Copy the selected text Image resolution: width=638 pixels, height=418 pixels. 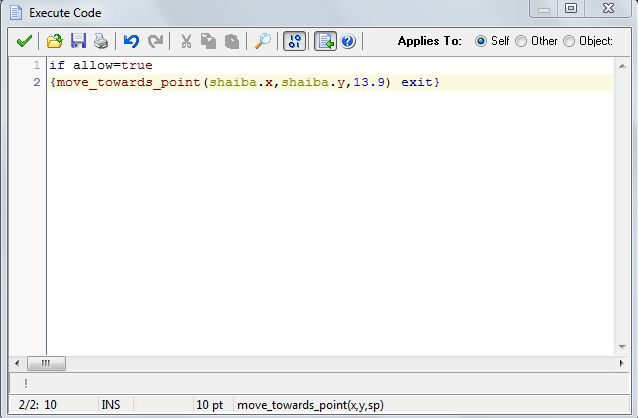(208, 41)
